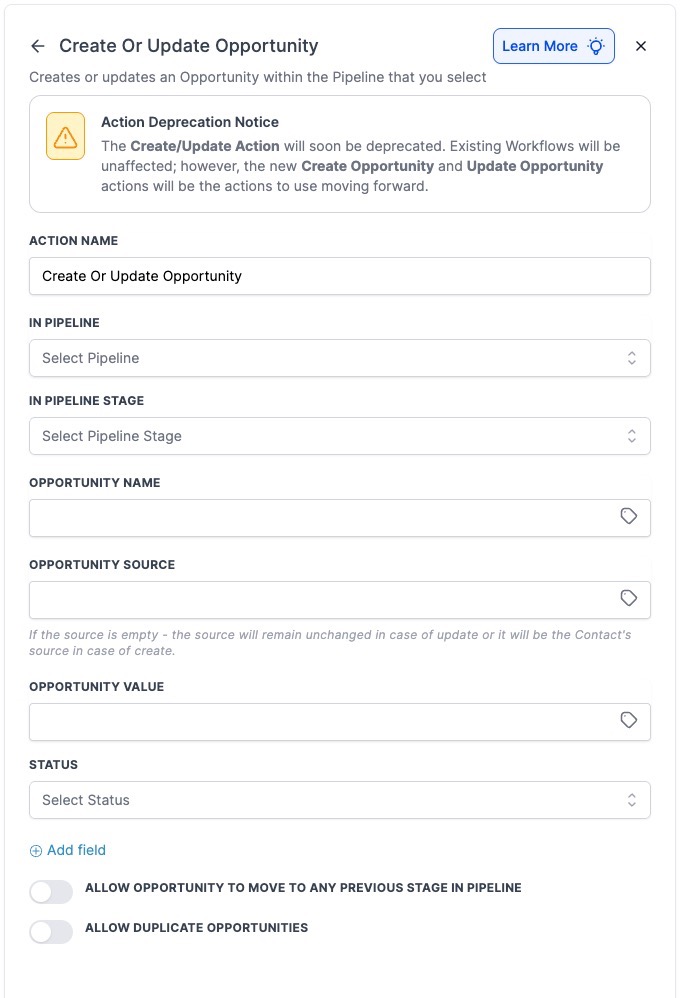This screenshot has width=684, height=998.
Task: Enable moving opportunity to previous stage
Action: tap(51, 892)
